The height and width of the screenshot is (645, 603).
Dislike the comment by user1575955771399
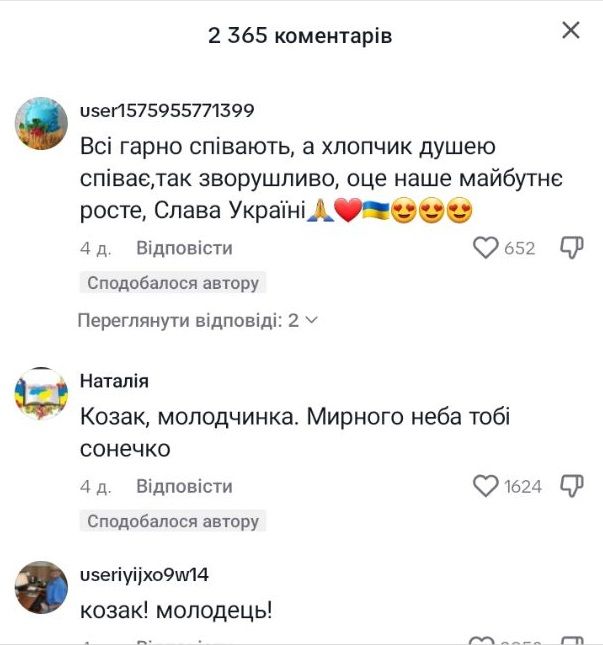[571, 248]
